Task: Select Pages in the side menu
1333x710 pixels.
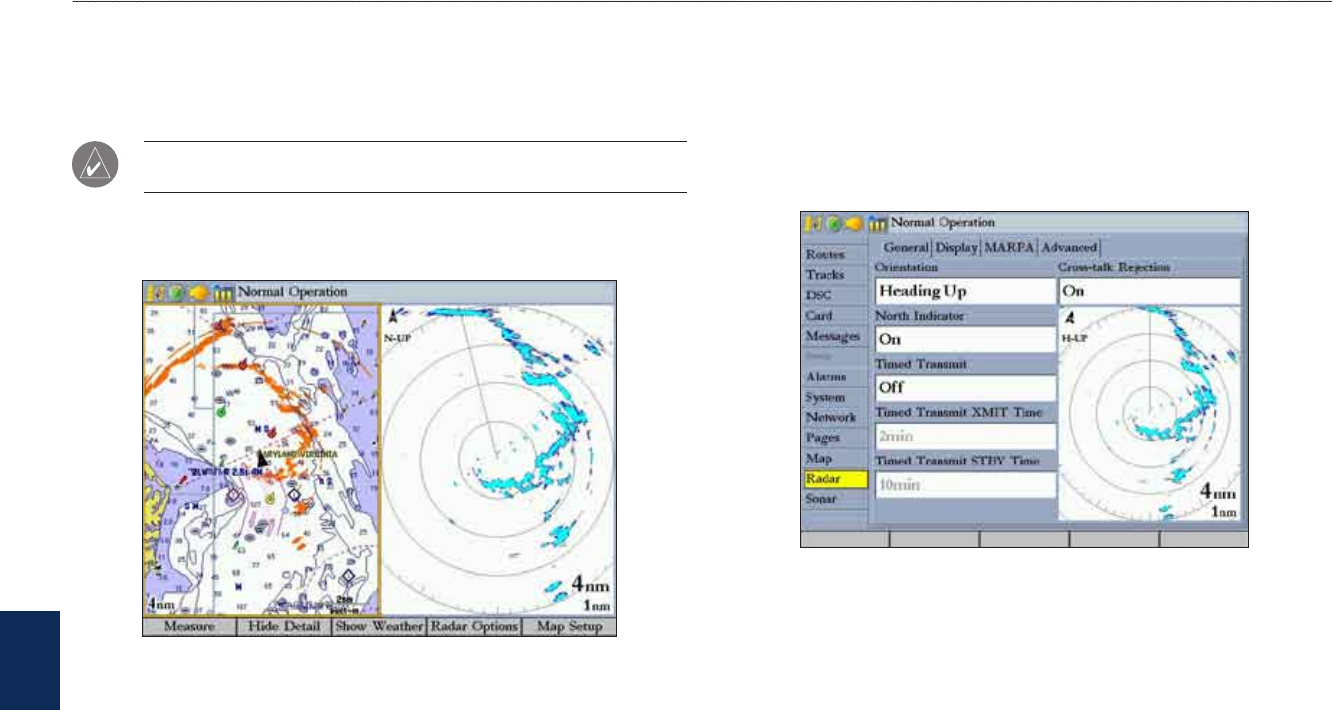Action: [x=834, y=438]
